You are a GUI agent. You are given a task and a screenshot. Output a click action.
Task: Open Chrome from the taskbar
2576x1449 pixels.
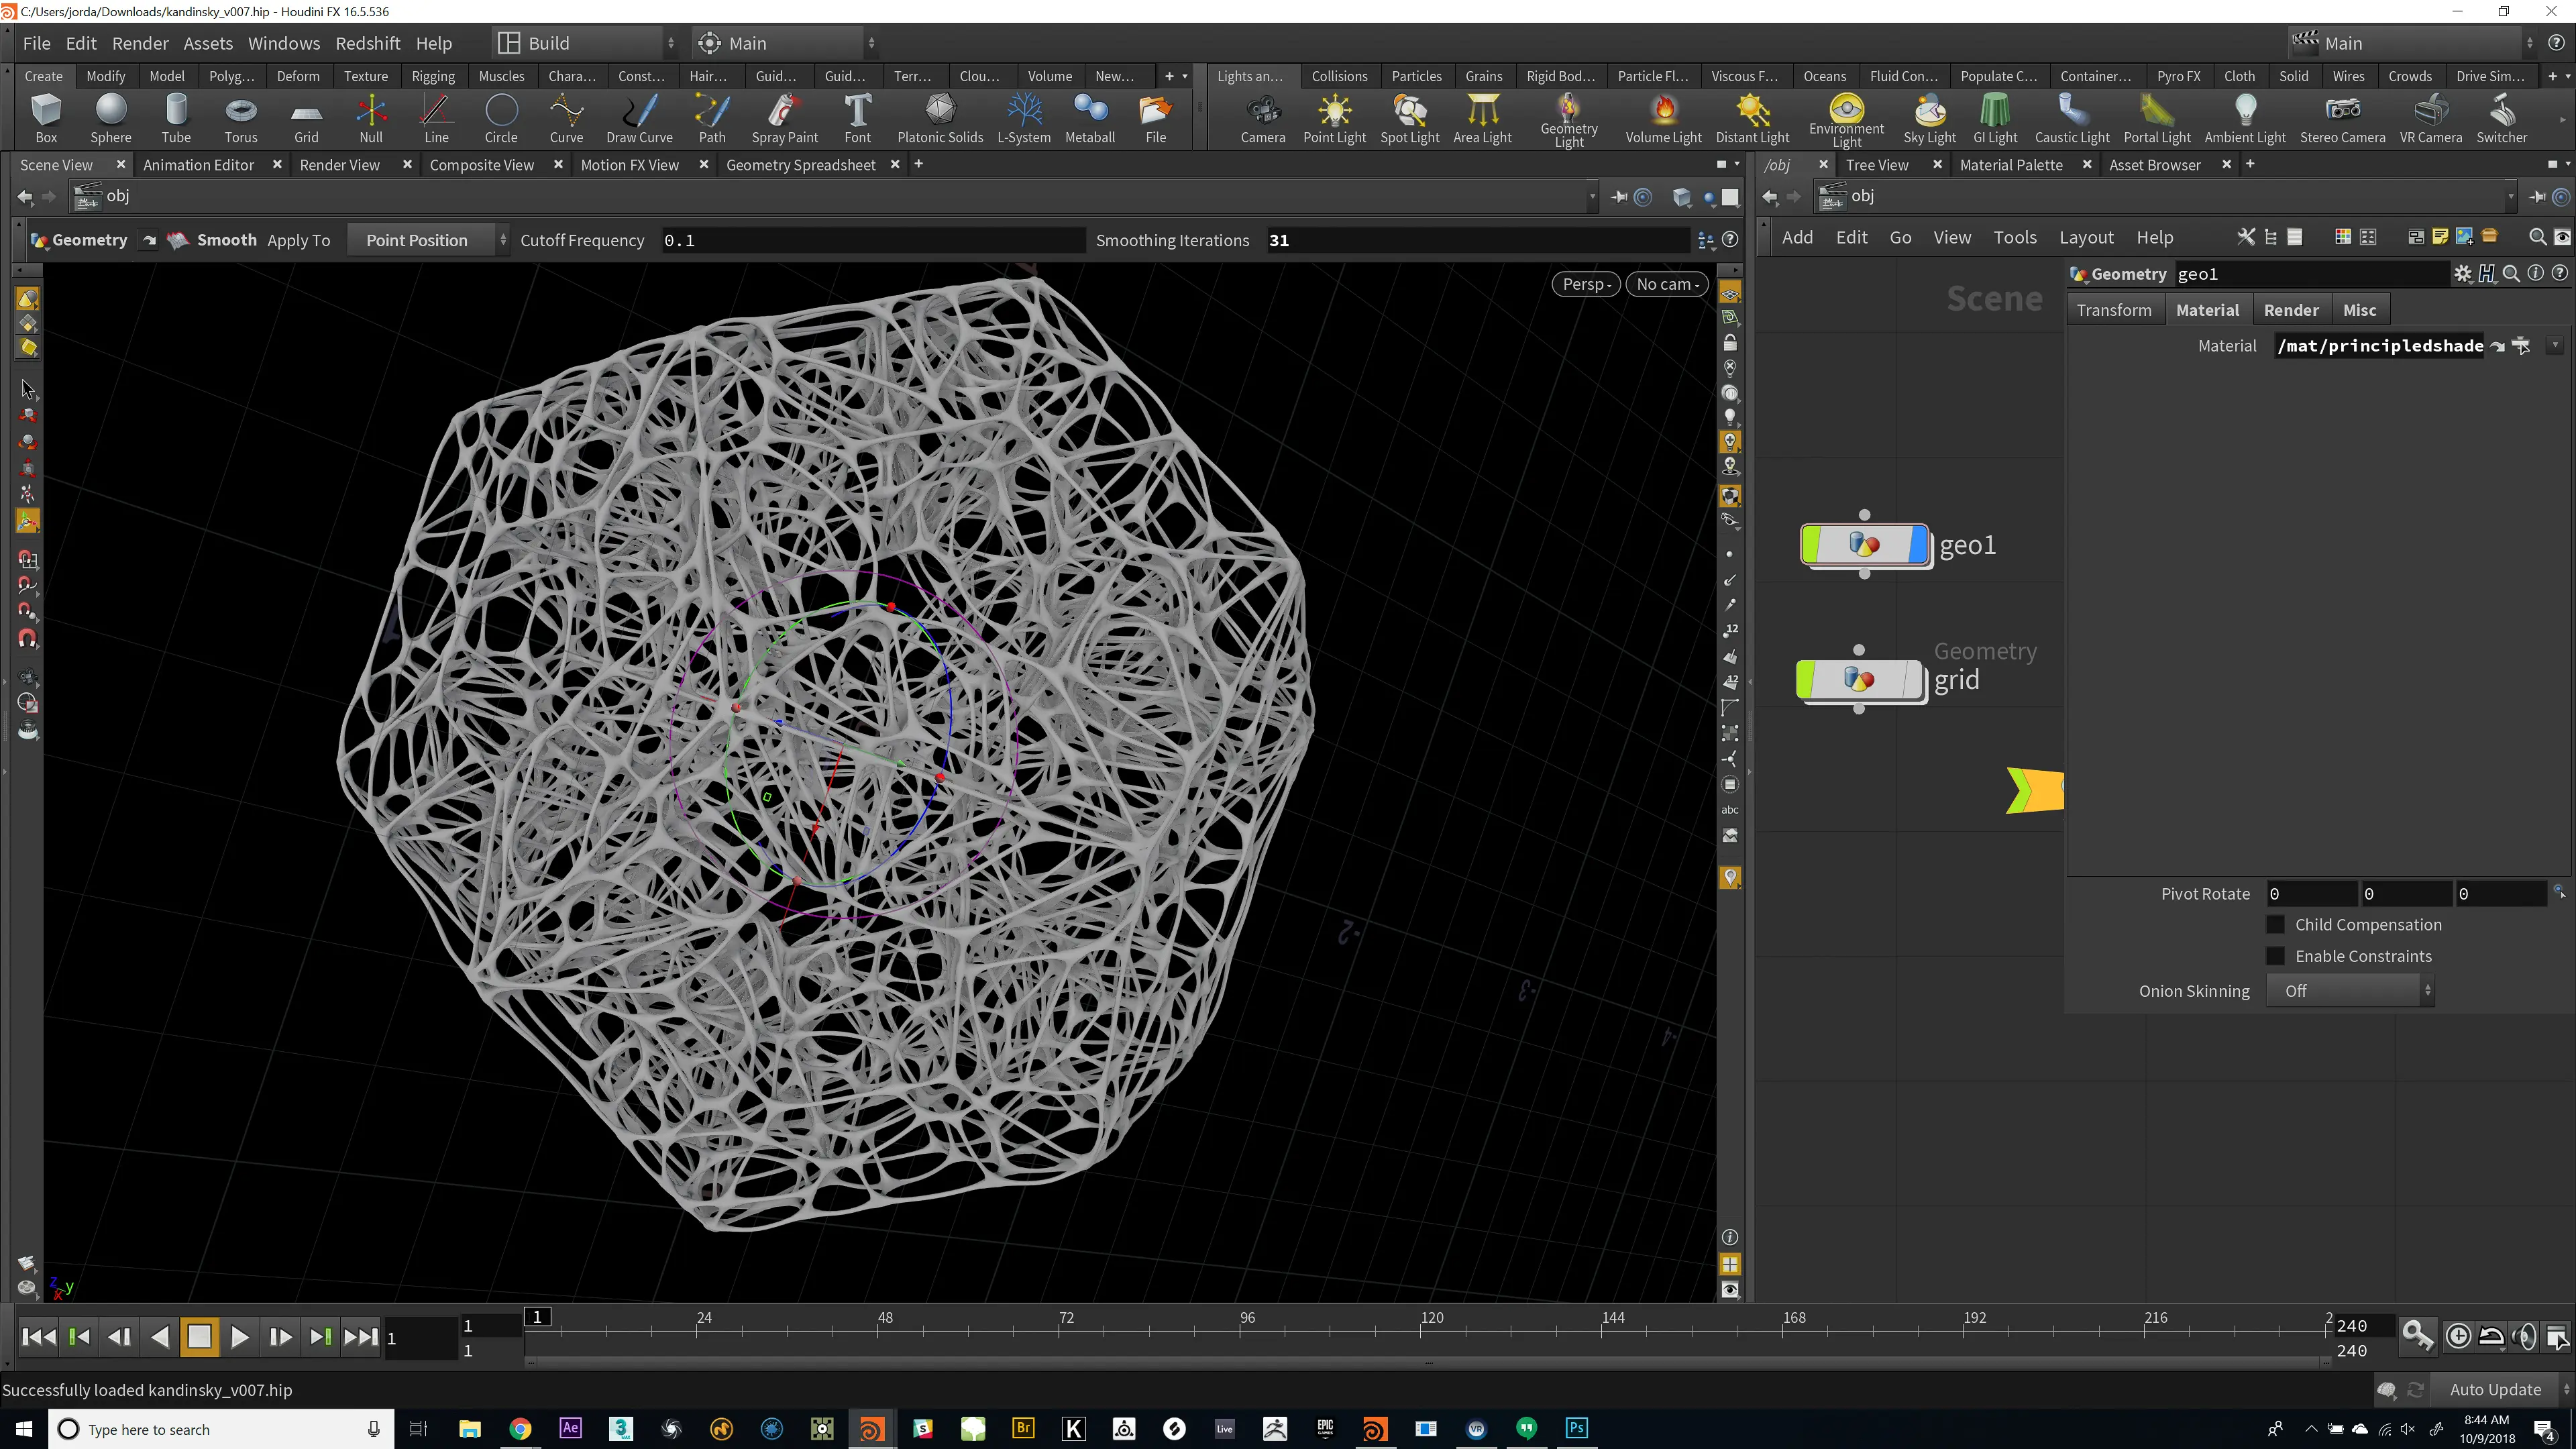tap(520, 1429)
